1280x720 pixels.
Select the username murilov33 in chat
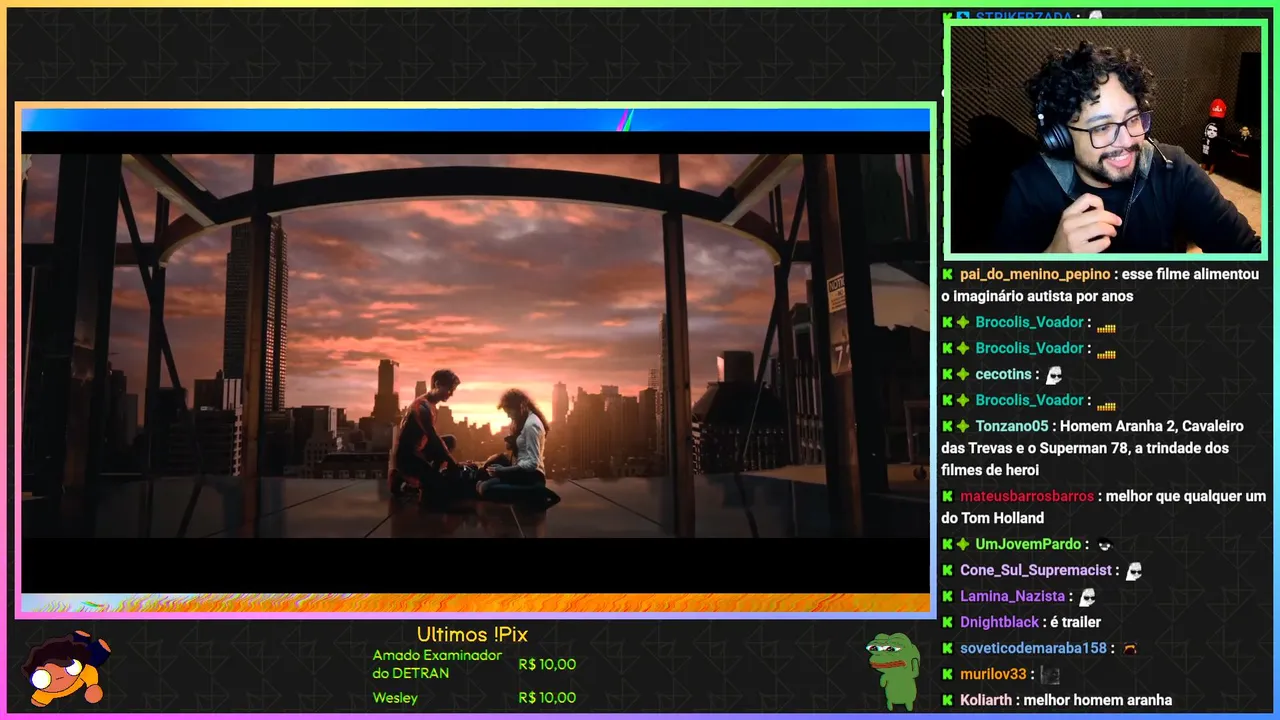993,674
